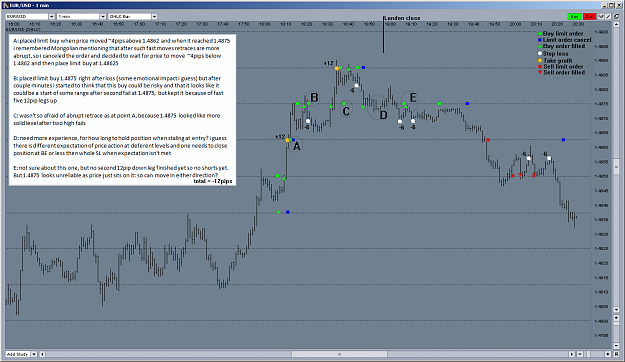Select the draw line pencil icon
This screenshot has height=362, width=625.
click(x=608, y=16)
